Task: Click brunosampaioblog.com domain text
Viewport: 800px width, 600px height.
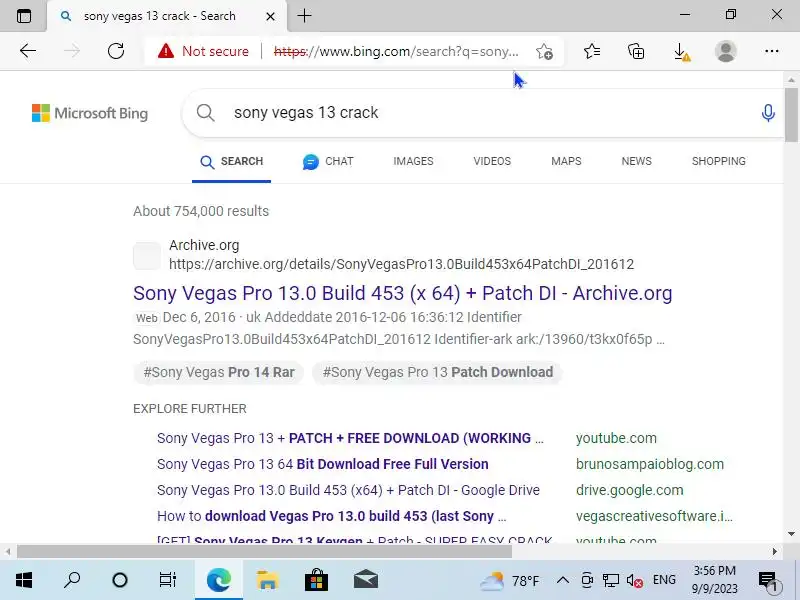Action: pyautogui.click(x=649, y=464)
